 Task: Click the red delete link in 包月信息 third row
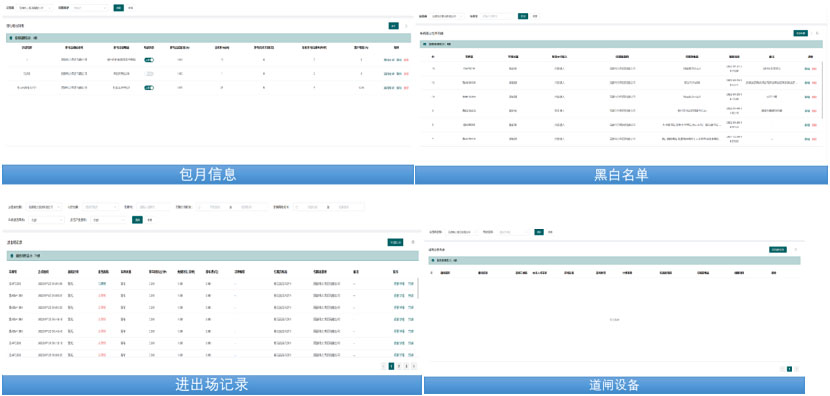(x=407, y=87)
